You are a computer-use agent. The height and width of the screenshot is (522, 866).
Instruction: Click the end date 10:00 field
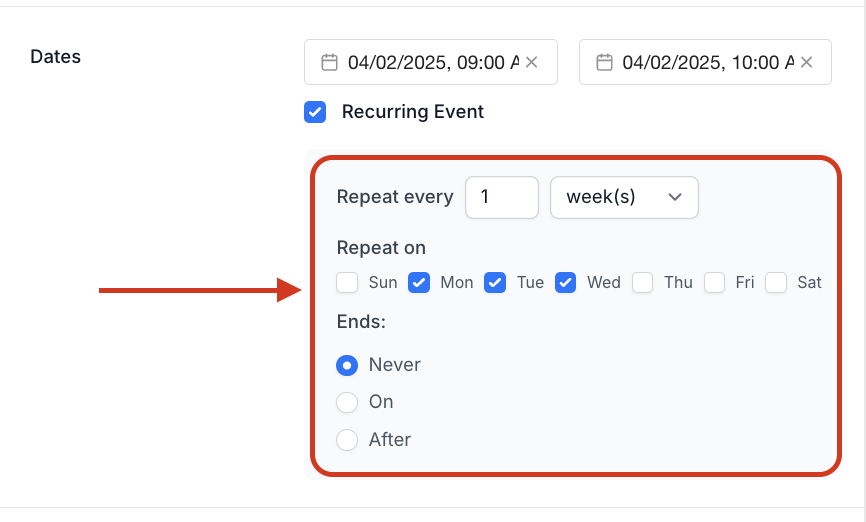pos(705,62)
